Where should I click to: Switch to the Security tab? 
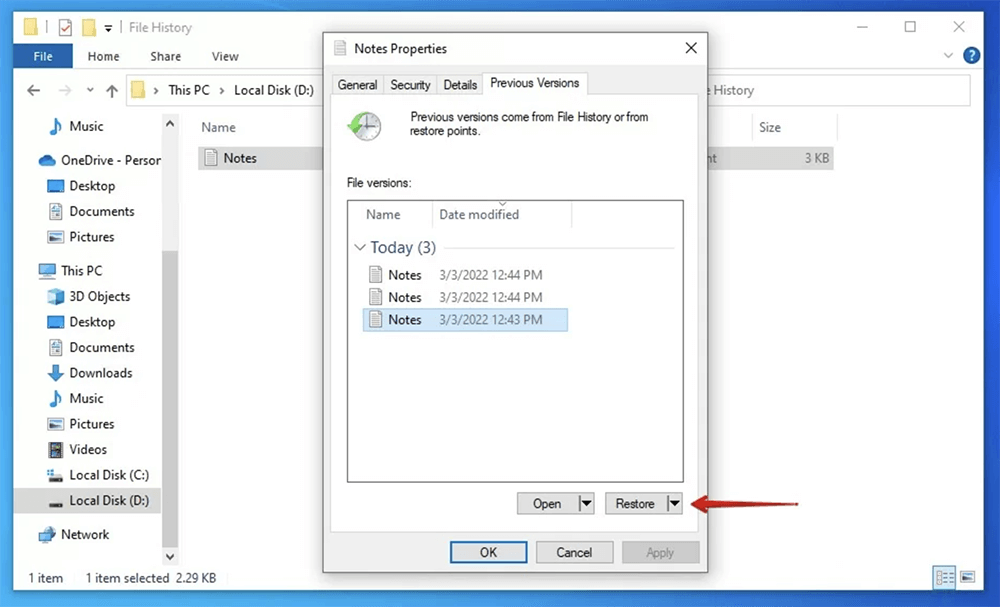[410, 84]
